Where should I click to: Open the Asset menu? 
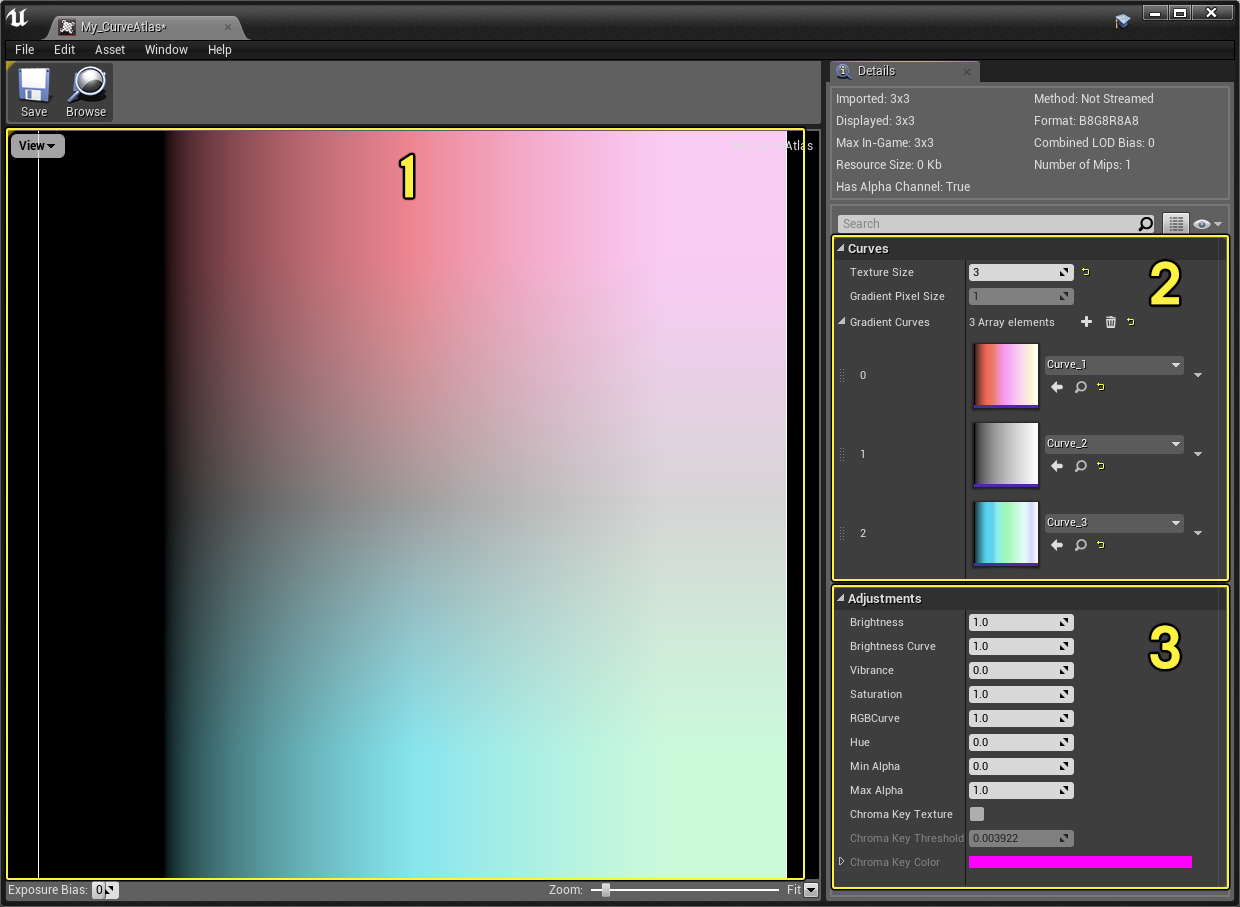[110, 50]
